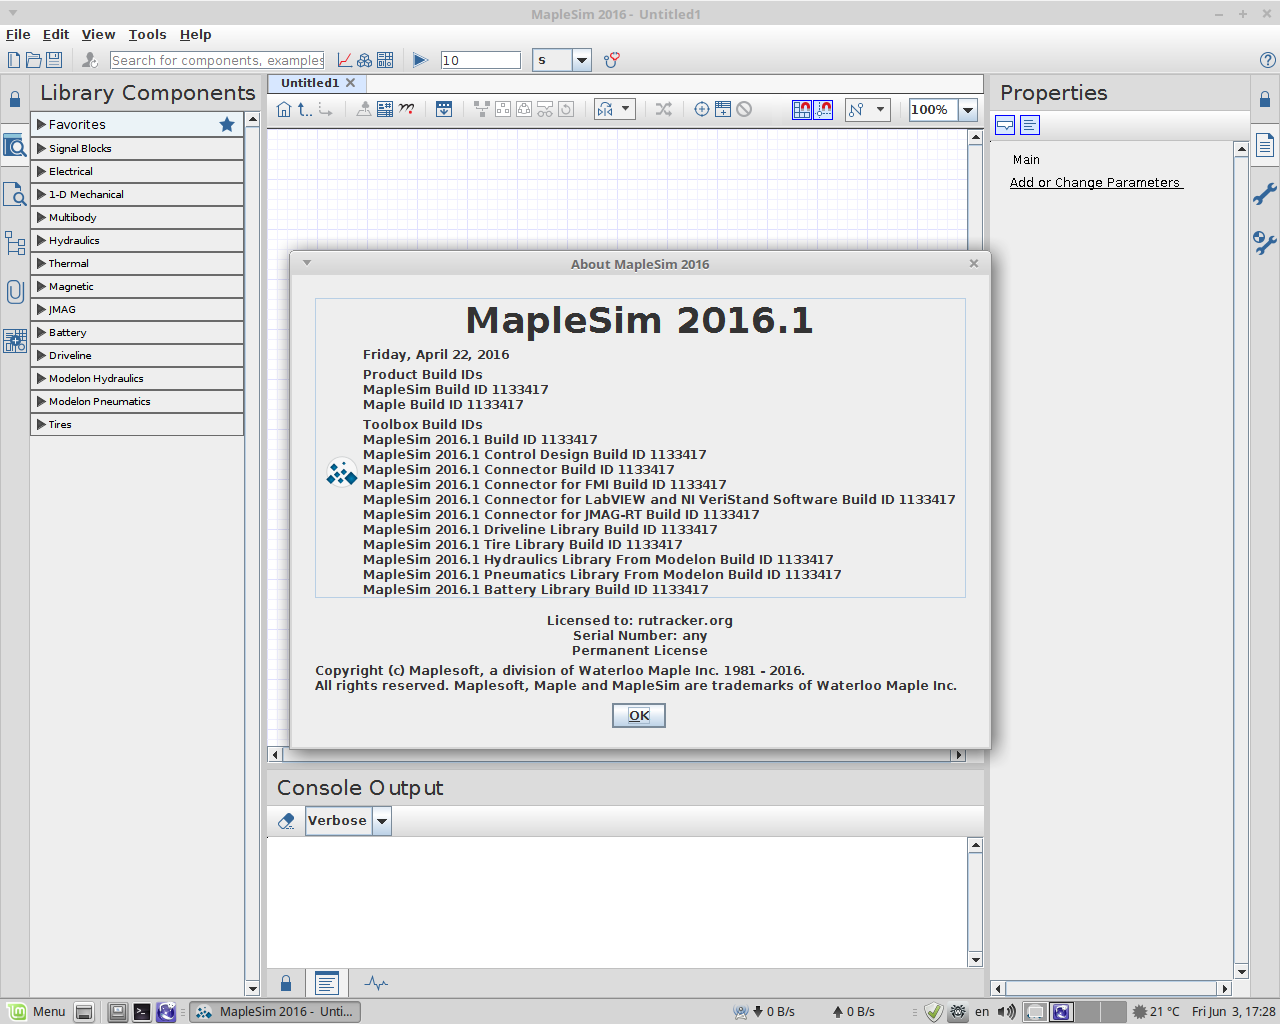Save the model with the floppy icon
This screenshot has height=1024, width=1280.
click(54, 60)
